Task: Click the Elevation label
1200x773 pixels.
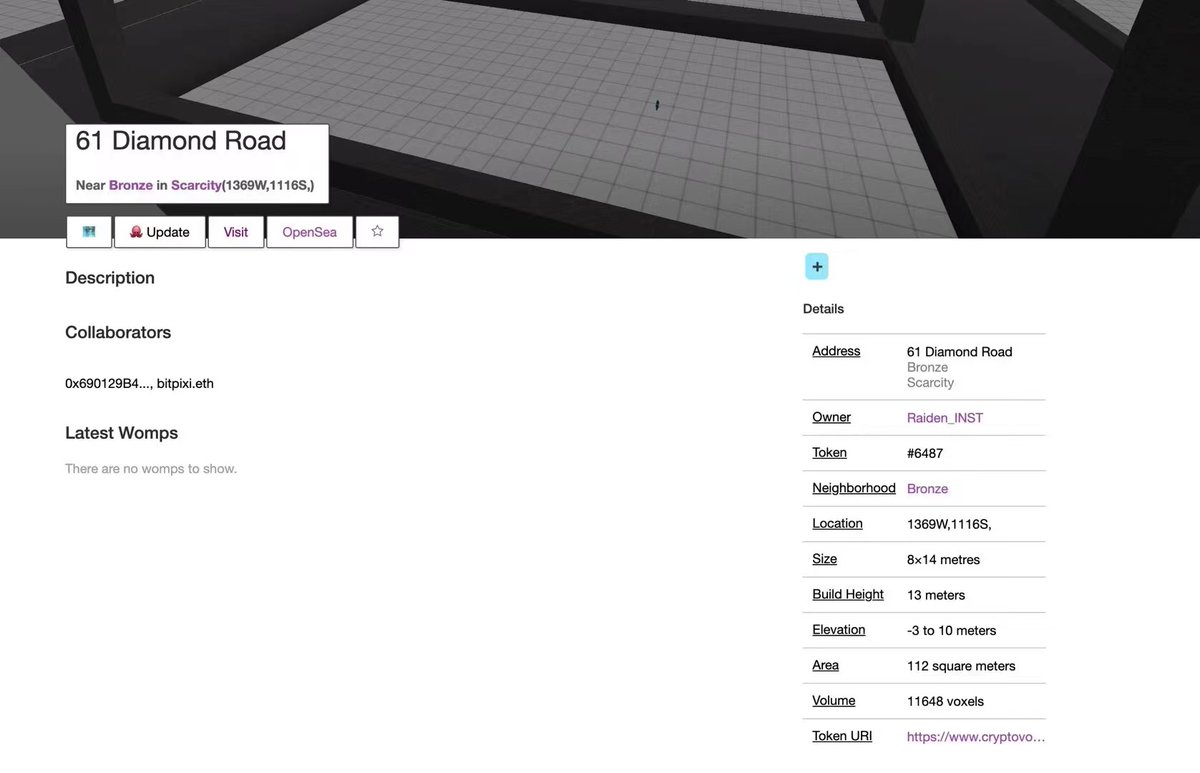Action: click(839, 630)
